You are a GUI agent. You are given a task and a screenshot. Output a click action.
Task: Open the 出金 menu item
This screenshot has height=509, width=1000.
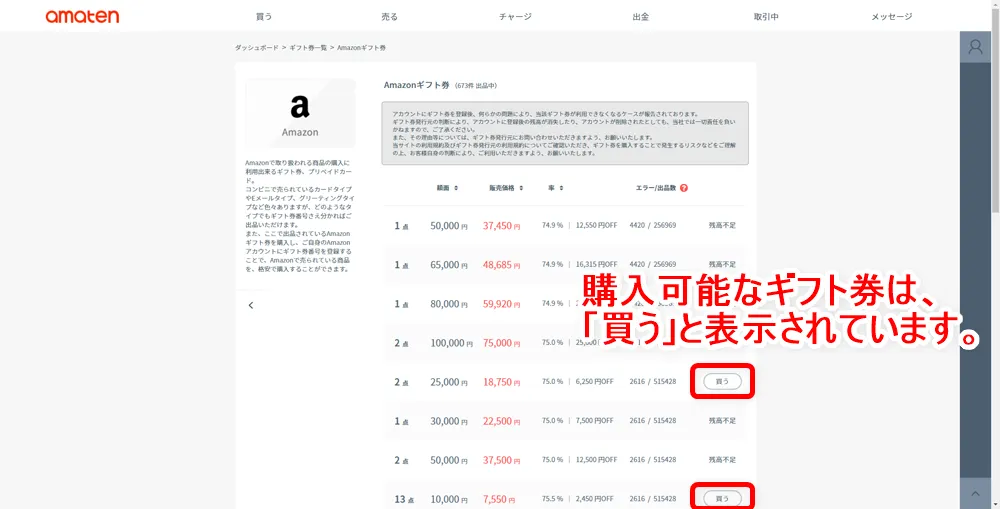click(641, 17)
